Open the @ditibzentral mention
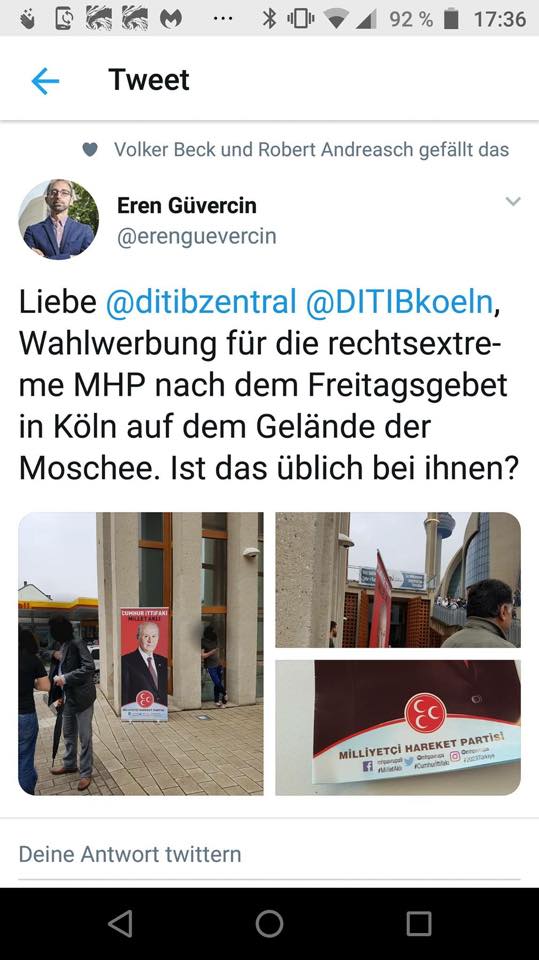Viewport: 539px width, 960px height. pyautogui.click(x=201, y=301)
